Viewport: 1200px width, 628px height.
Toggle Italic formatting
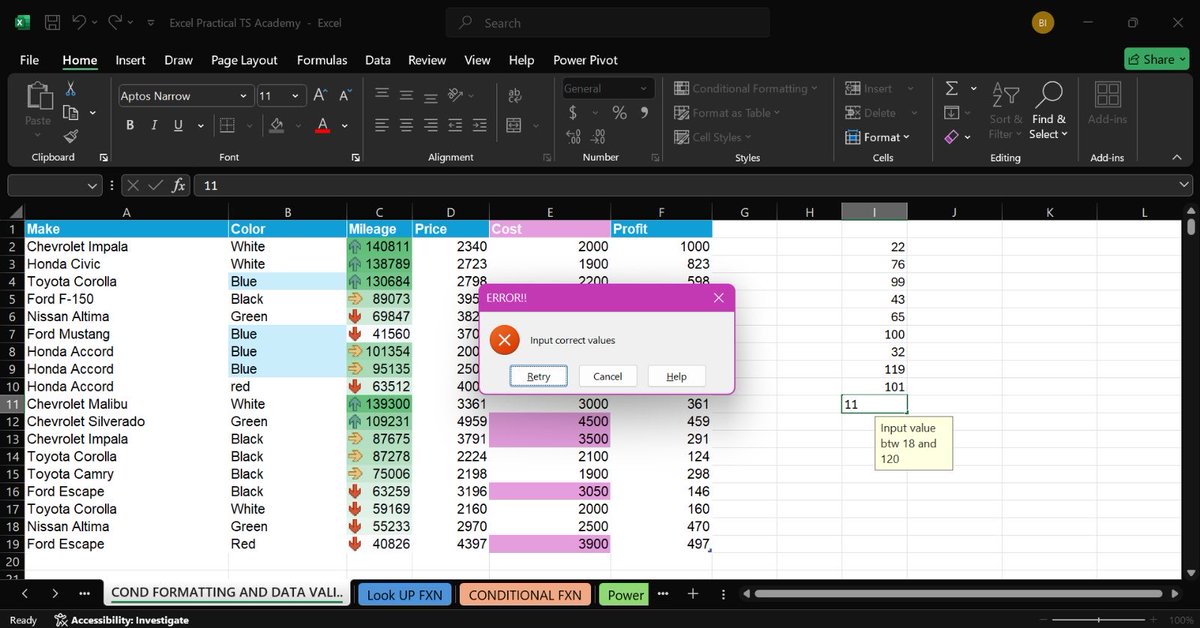[154, 126]
